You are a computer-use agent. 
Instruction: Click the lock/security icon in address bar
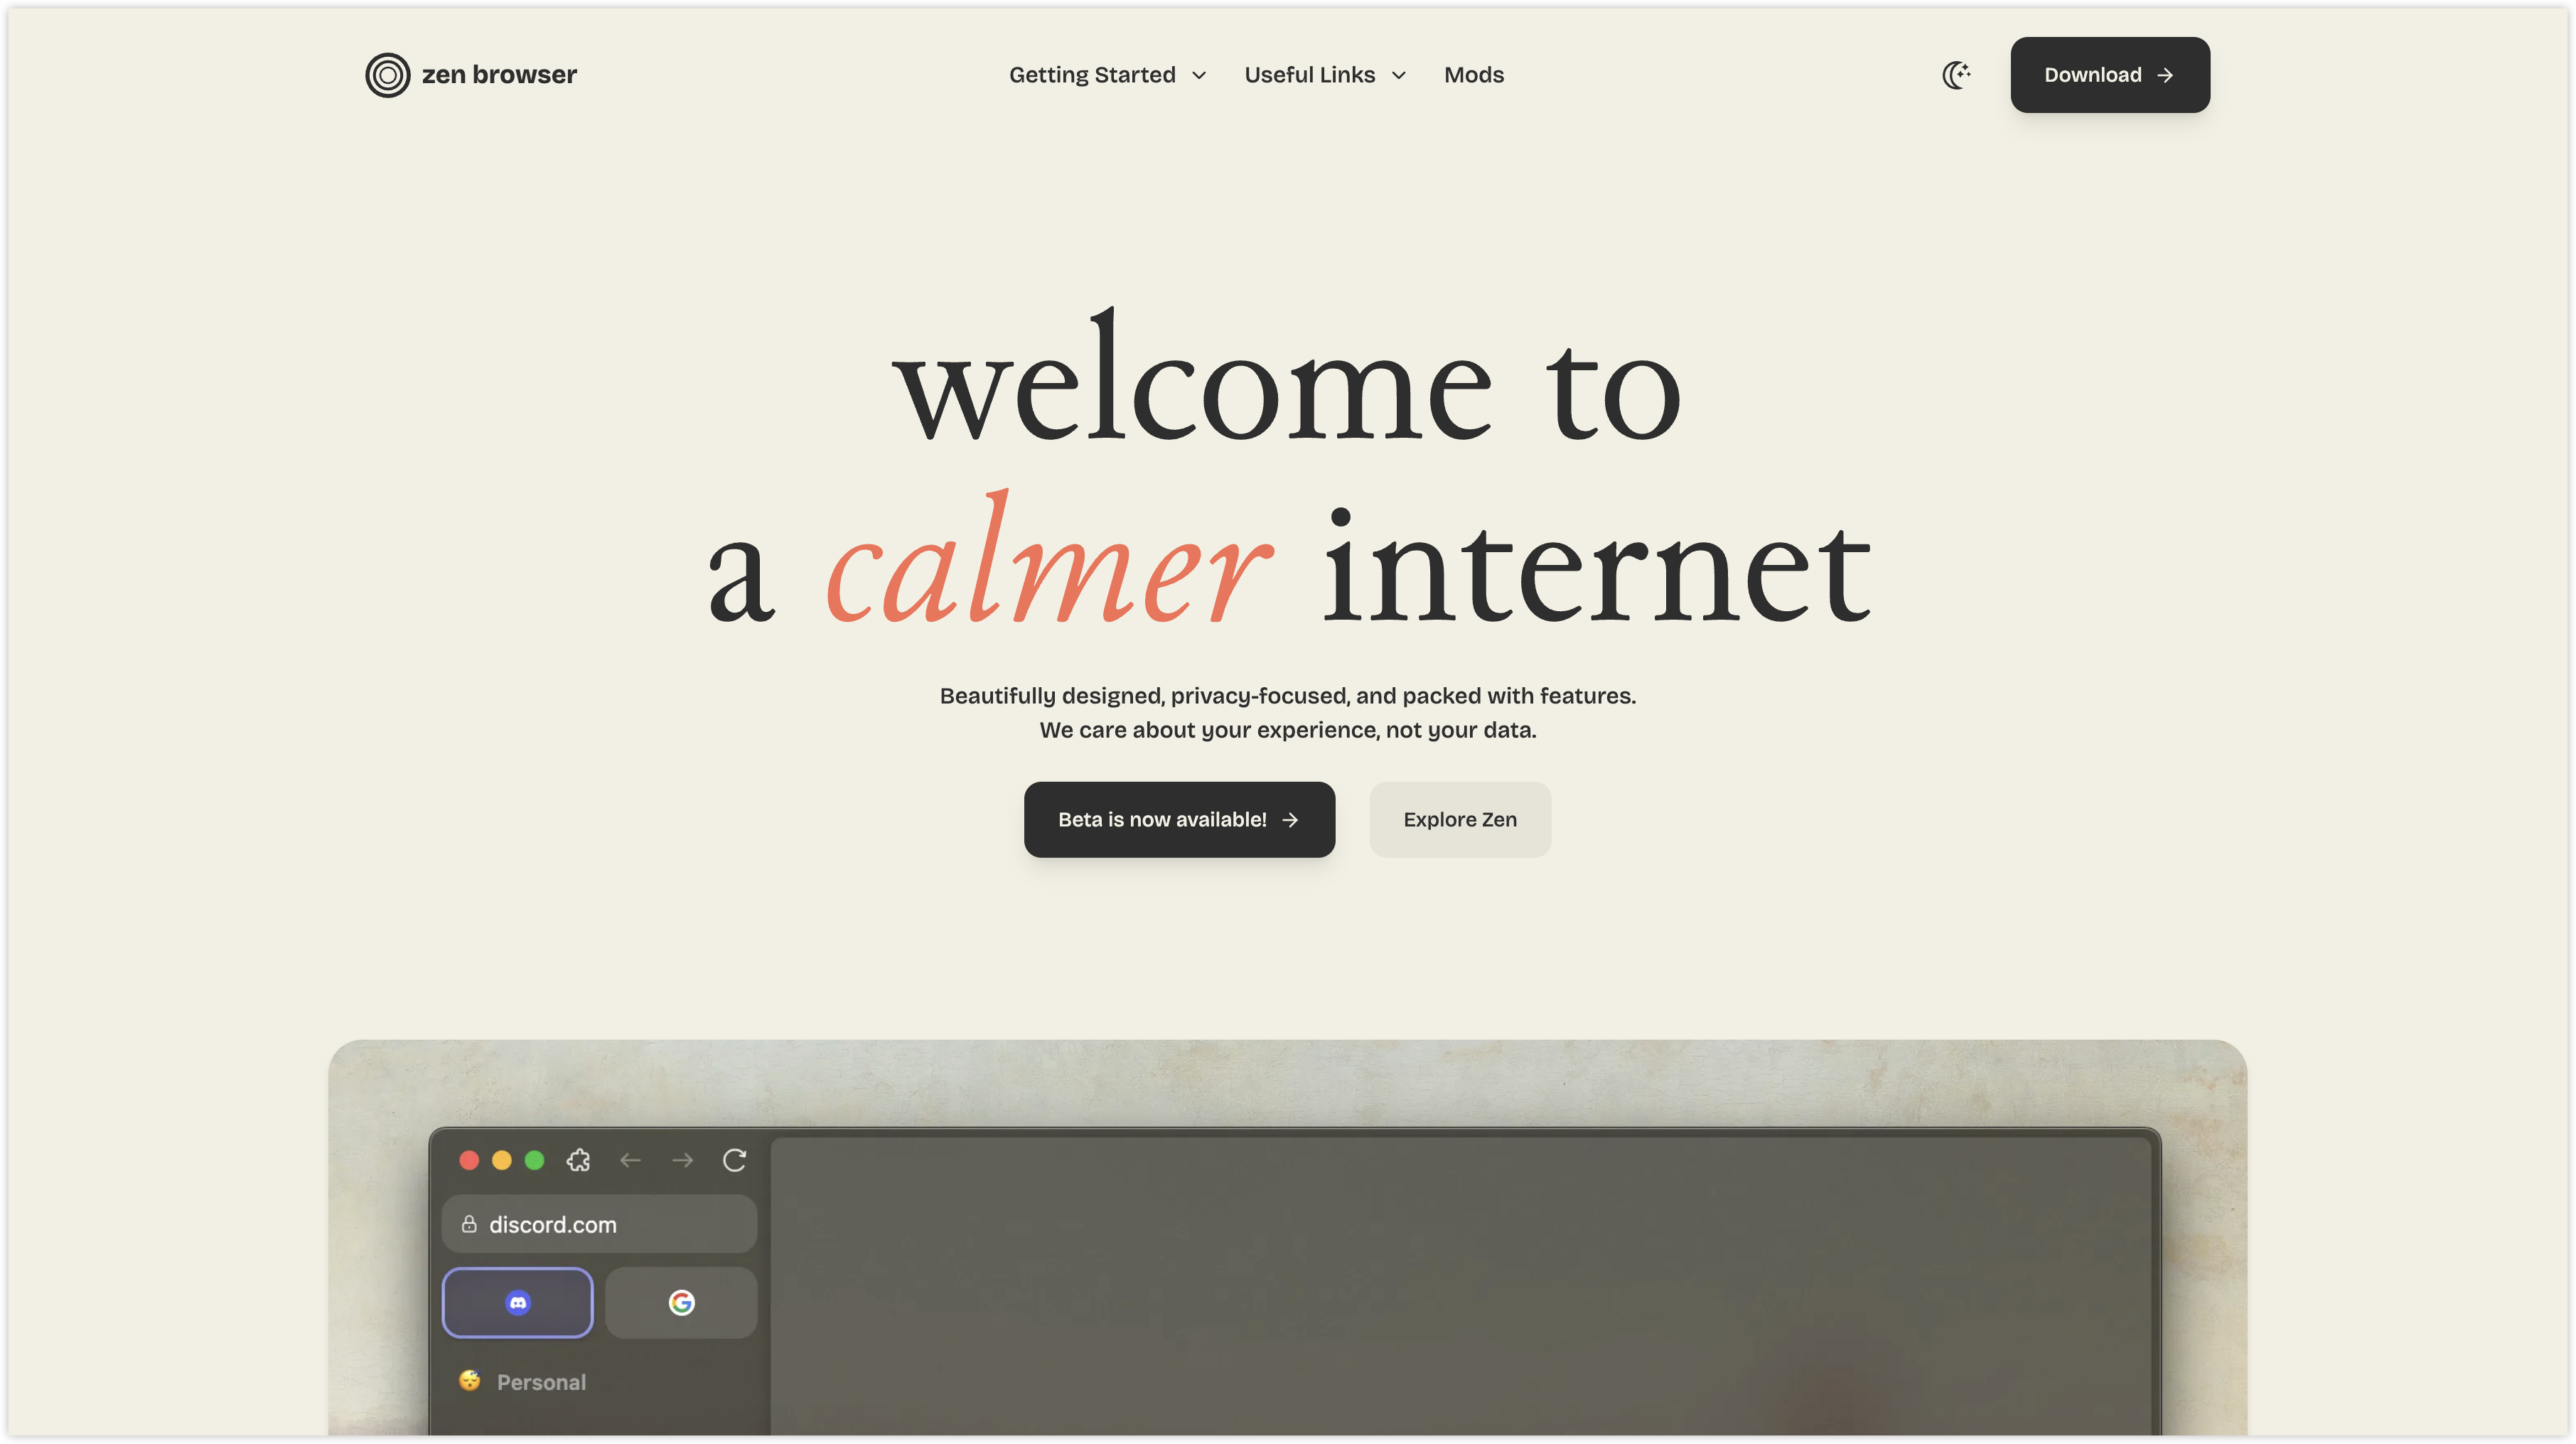(471, 1223)
